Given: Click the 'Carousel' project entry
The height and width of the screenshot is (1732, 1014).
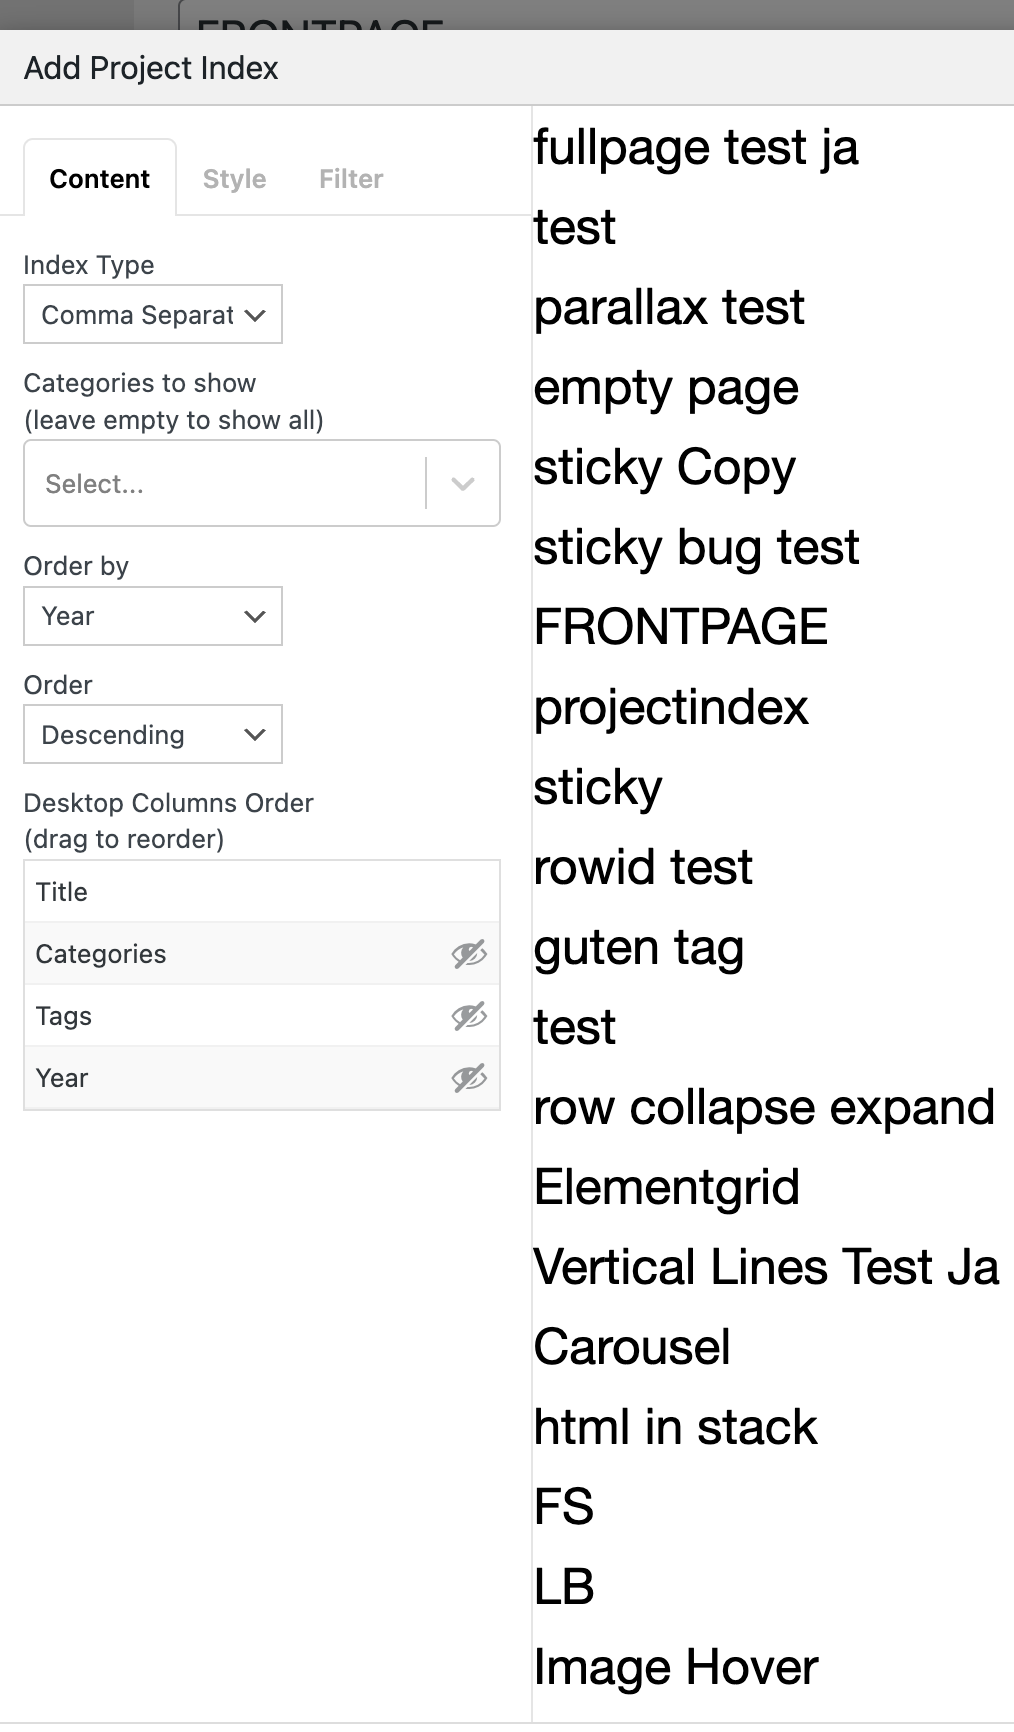Looking at the screenshot, I should point(632,1347).
